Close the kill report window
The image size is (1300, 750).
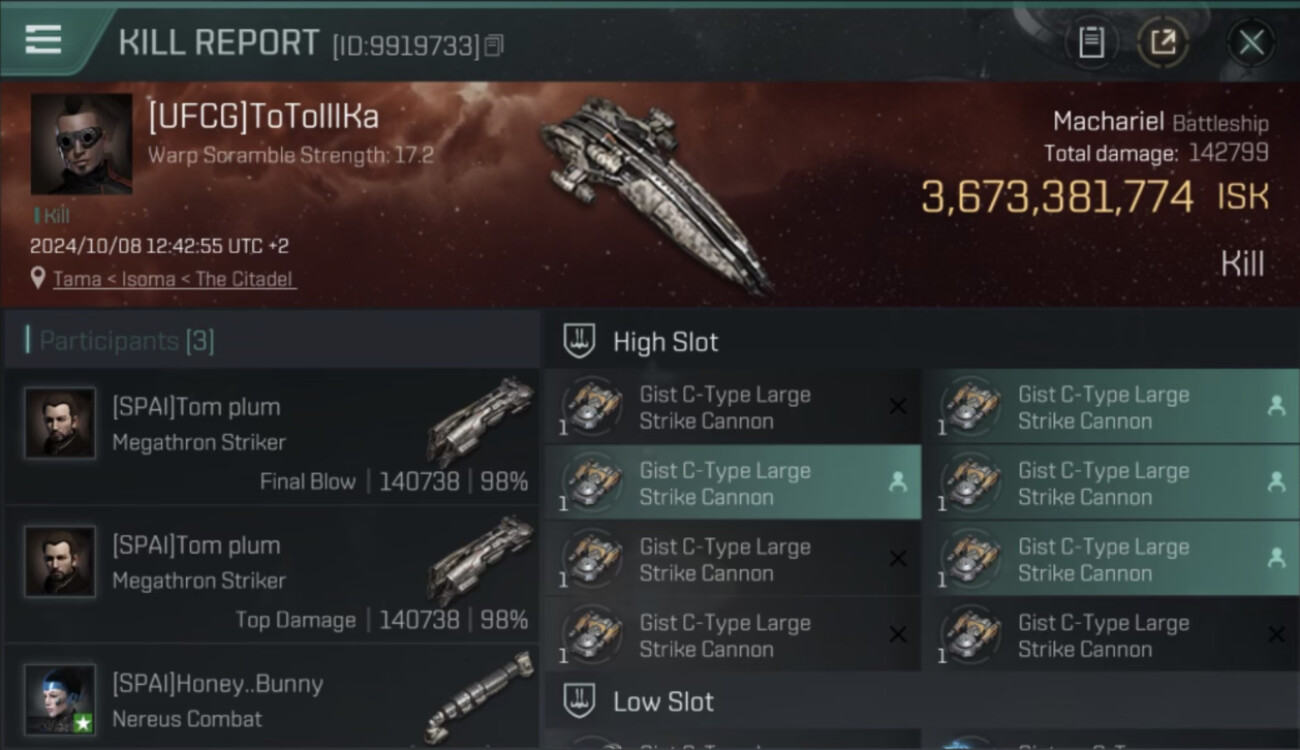pos(1251,42)
